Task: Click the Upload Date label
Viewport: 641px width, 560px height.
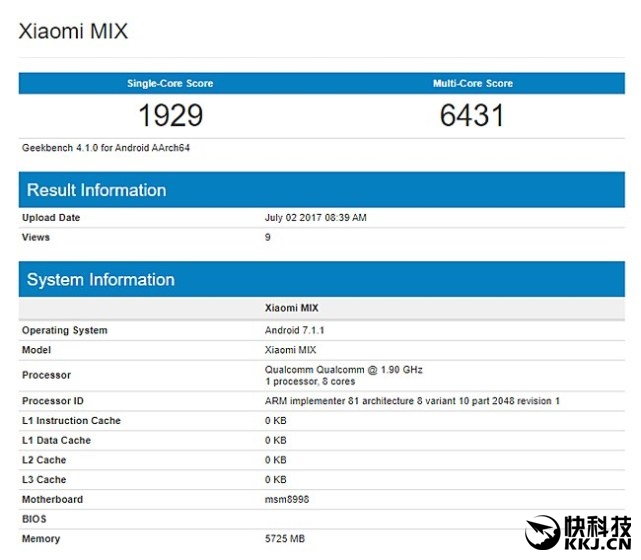Action: 51,217
